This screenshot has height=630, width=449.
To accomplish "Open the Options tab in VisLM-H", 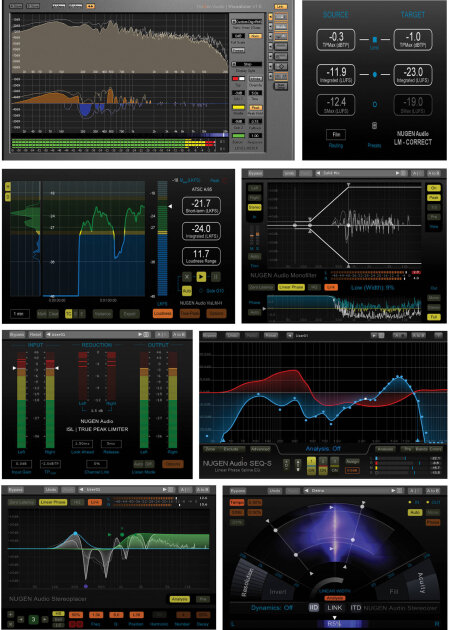I will coord(216,313).
